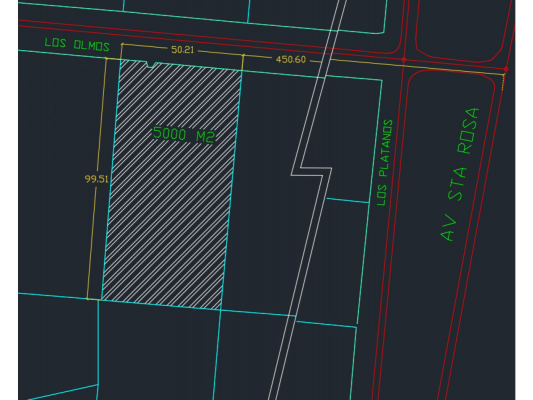The image size is (533, 400).
Task: Select the short cyan lot line left of LOS PLATANOS
Action: (x=348, y=201)
